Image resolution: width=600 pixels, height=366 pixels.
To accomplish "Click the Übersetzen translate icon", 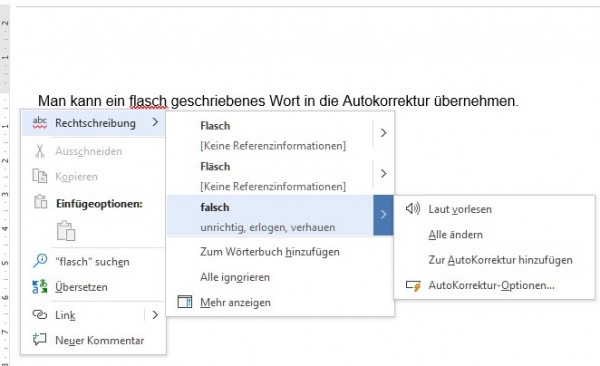I will pos(39,287).
